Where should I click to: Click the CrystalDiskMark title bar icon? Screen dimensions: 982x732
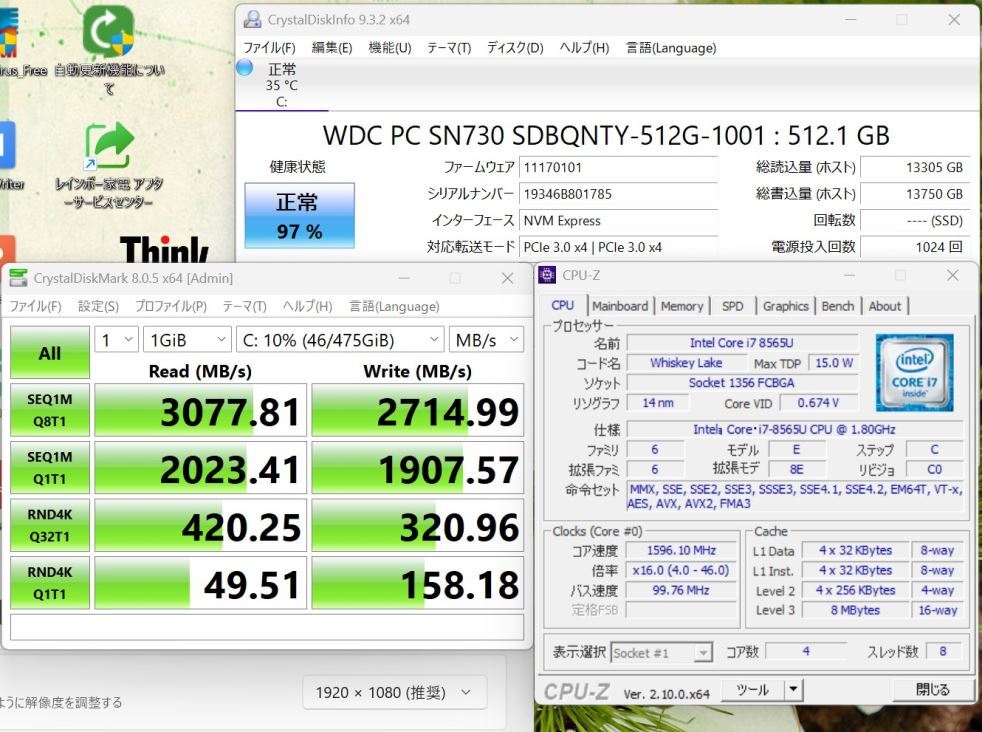18,278
